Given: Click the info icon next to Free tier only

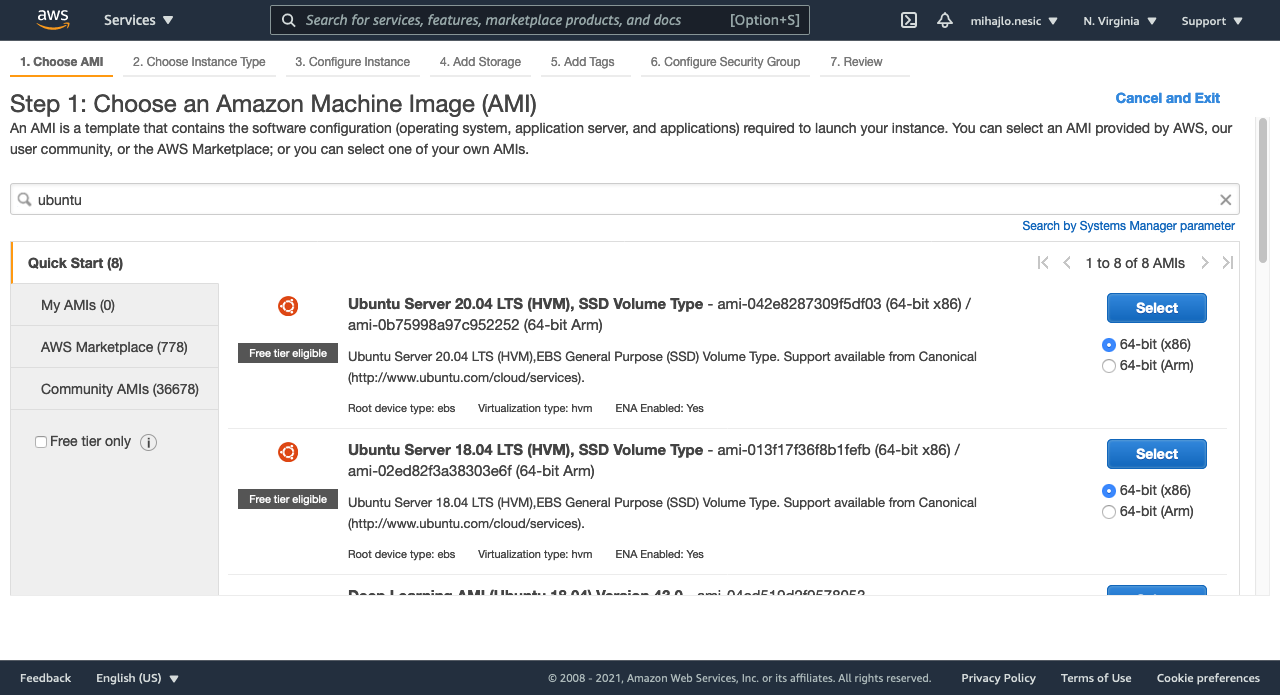Looking at the screenshot, I should tap(149, 442).
